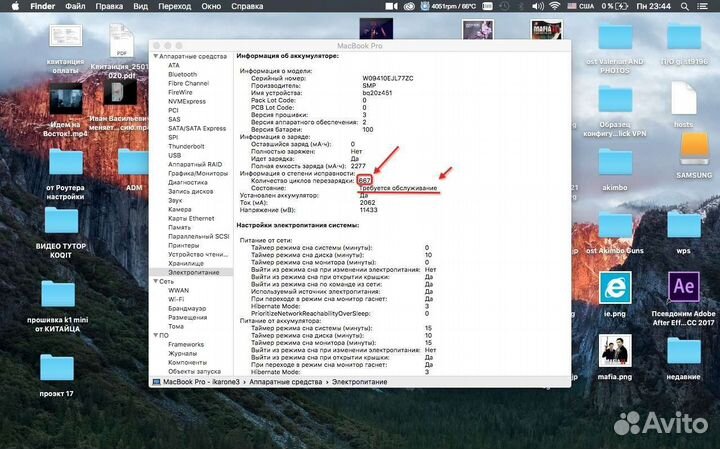Select Брандмауэр in the sidebar
Screen dimensions: 720x449
(187, 308)
